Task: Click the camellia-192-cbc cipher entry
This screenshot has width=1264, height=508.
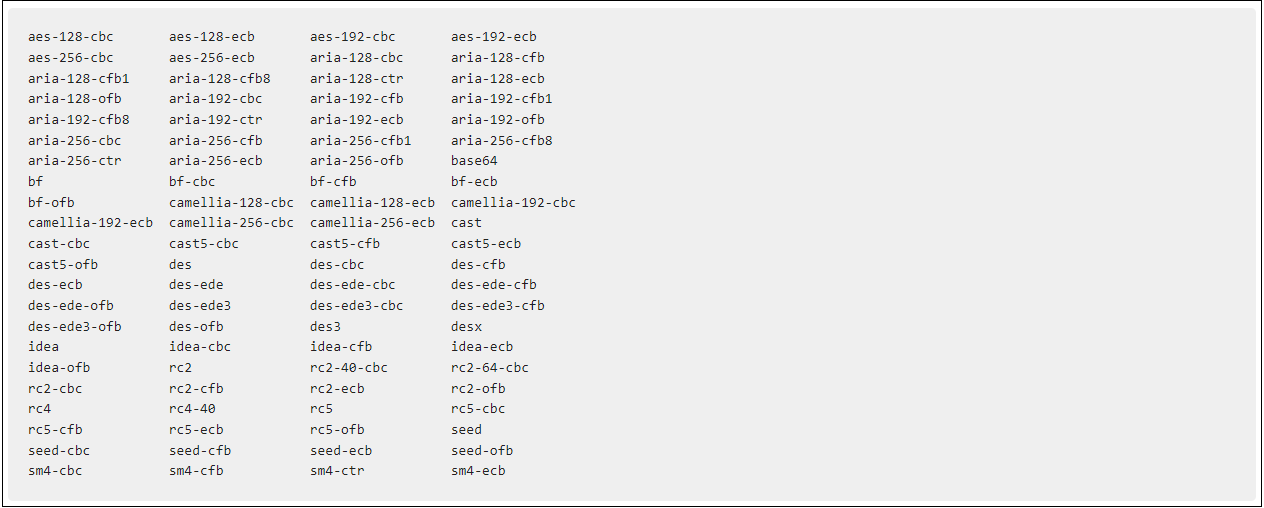Action: coord(513,202)
